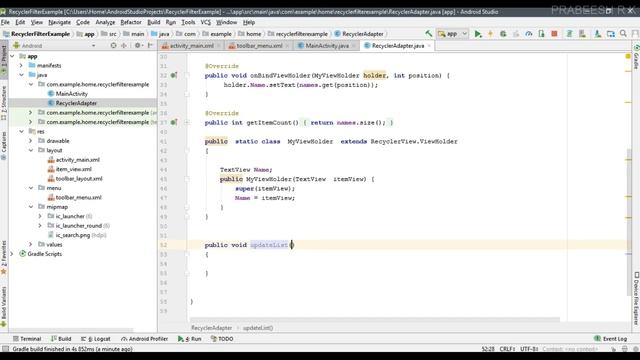The image size is (640, 360).
Task: Open the Logcat tool window
Action: [96, 339]
